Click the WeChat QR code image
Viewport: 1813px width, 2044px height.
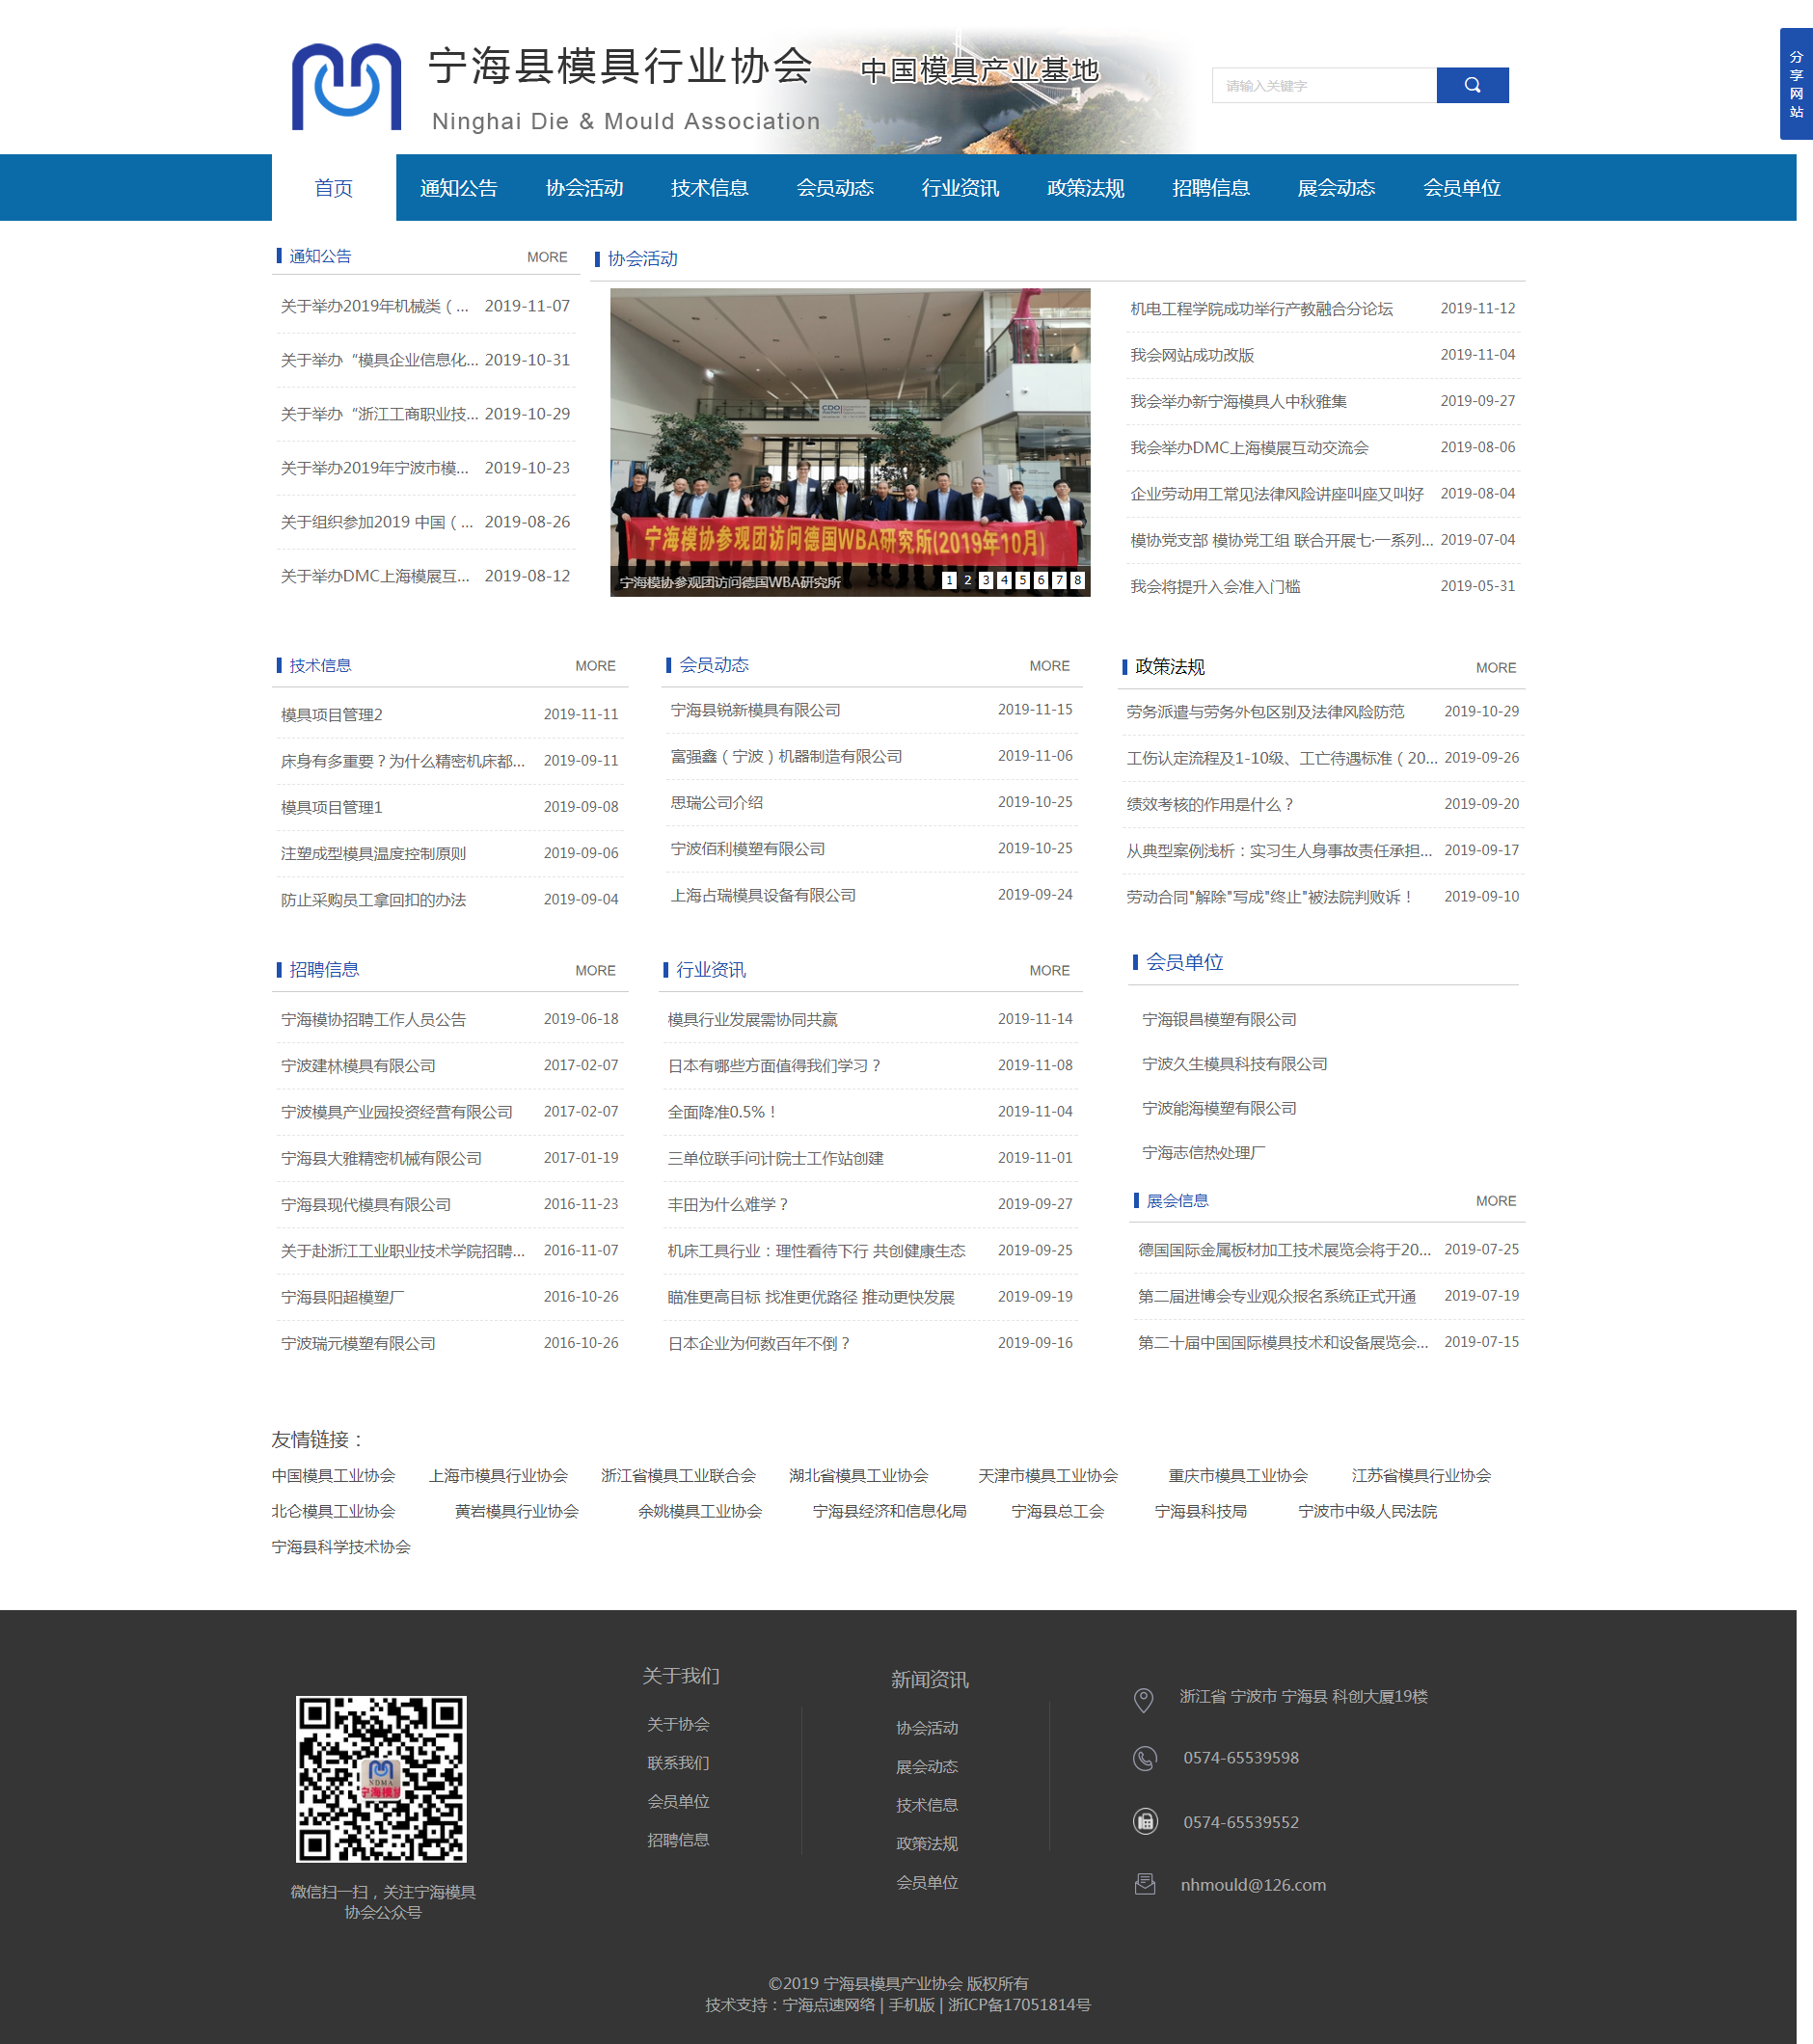point(381,1778)
